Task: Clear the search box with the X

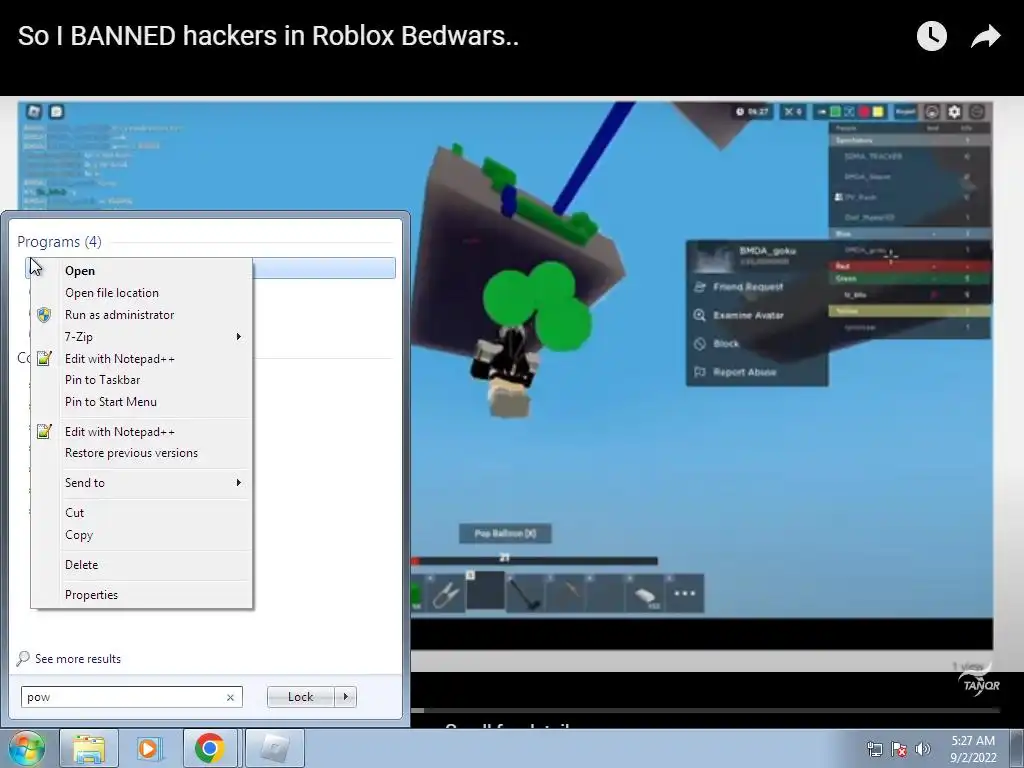Action: (230, 697)
